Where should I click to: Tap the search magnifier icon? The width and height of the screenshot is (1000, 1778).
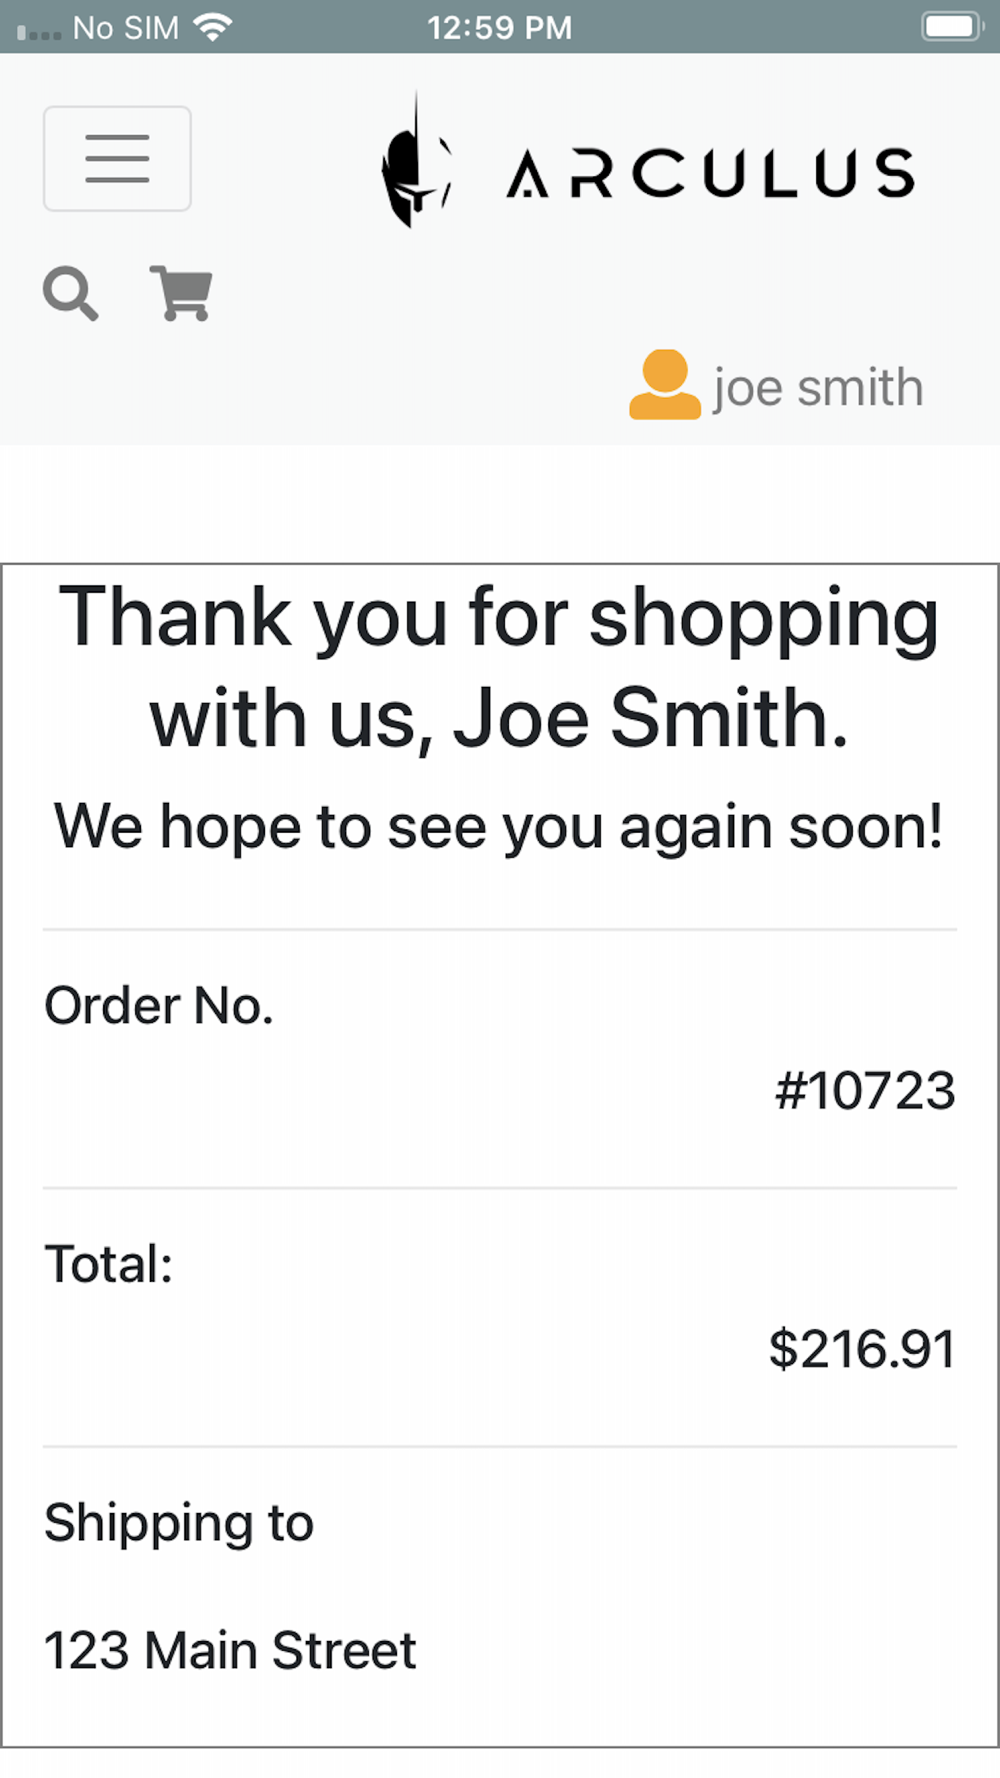pyautogui.click(x=71, y=294)
